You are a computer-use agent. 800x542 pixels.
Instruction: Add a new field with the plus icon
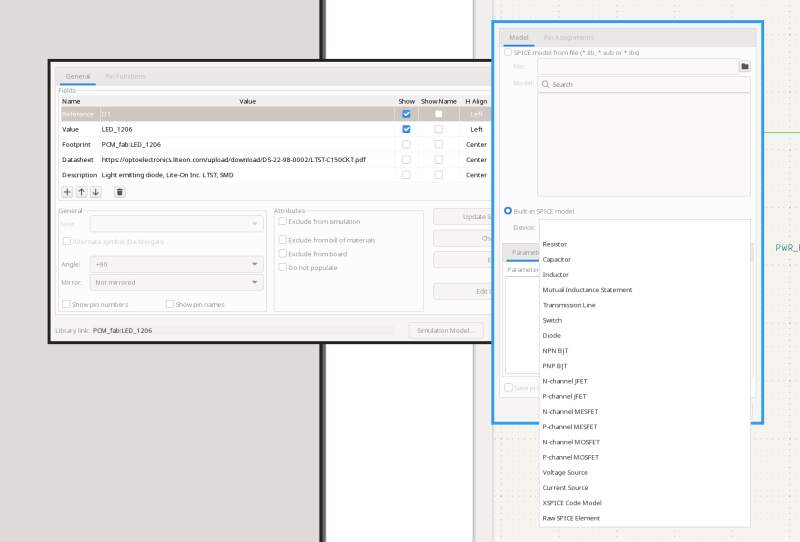[67, 192]
